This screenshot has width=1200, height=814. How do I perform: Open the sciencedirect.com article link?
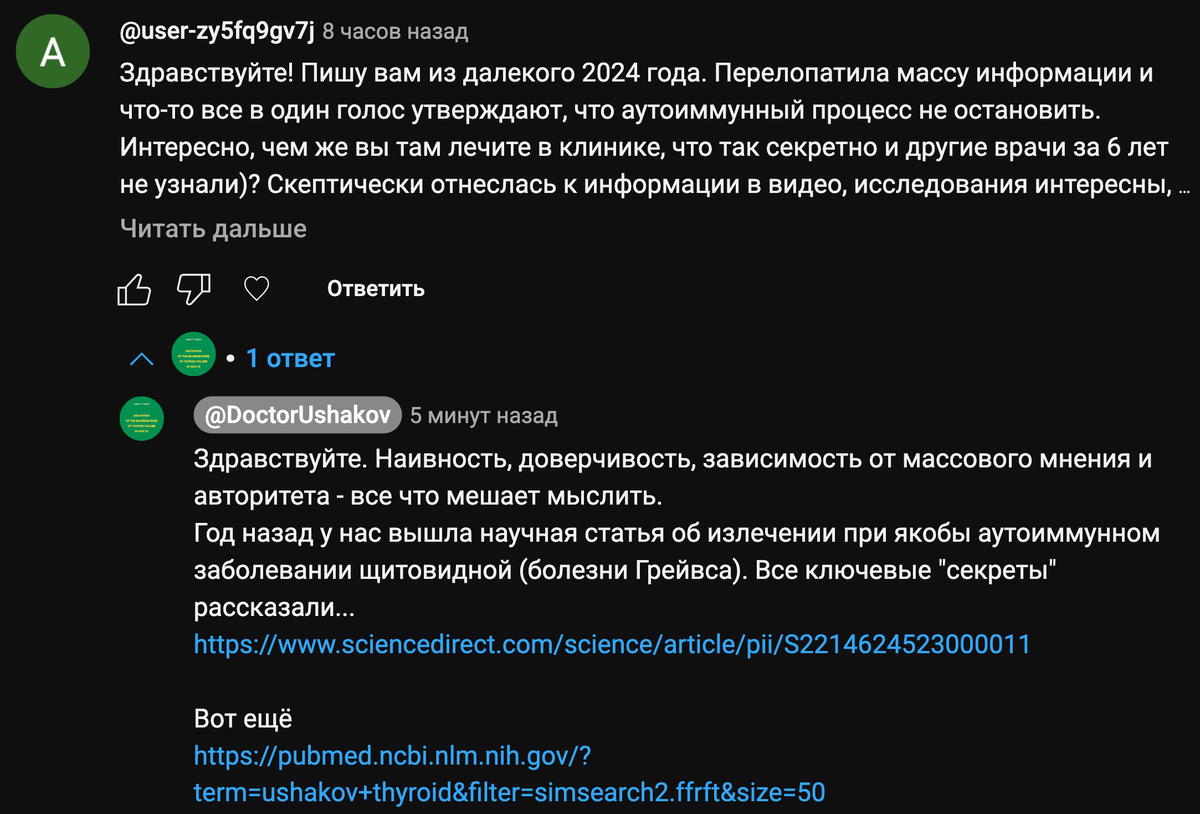click(611, 644)
